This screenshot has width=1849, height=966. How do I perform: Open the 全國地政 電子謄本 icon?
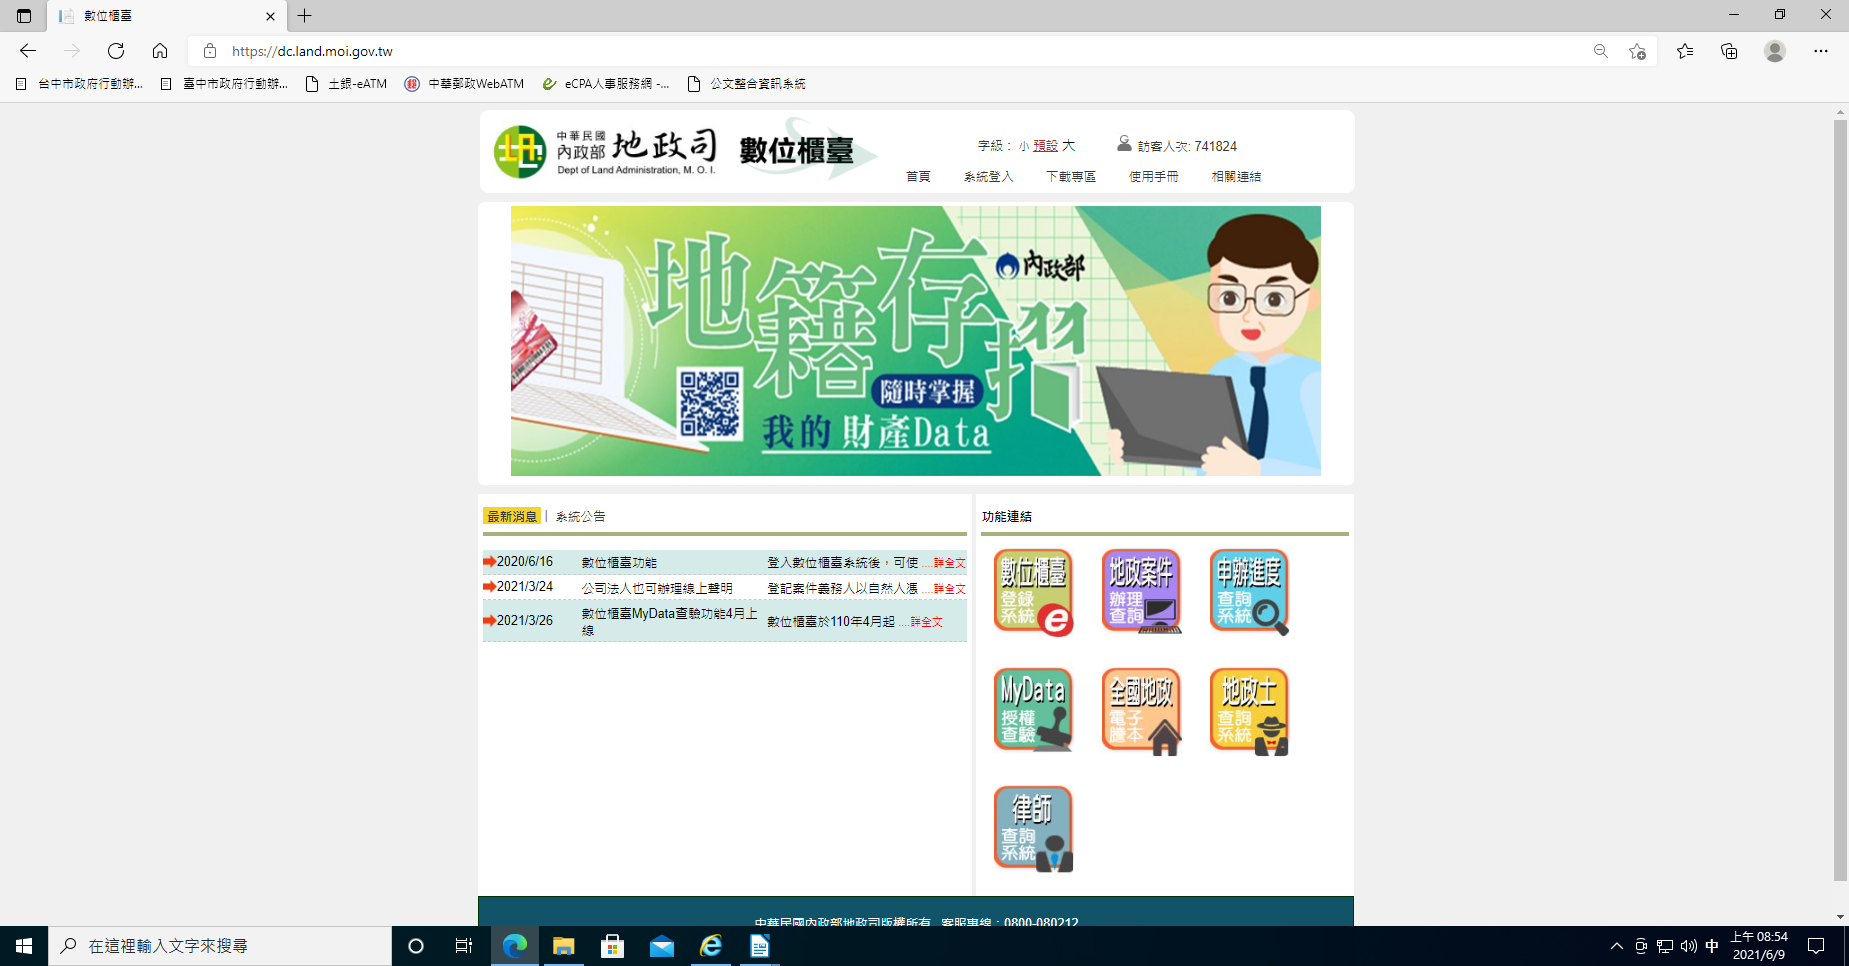click(x=1141, y=710)
